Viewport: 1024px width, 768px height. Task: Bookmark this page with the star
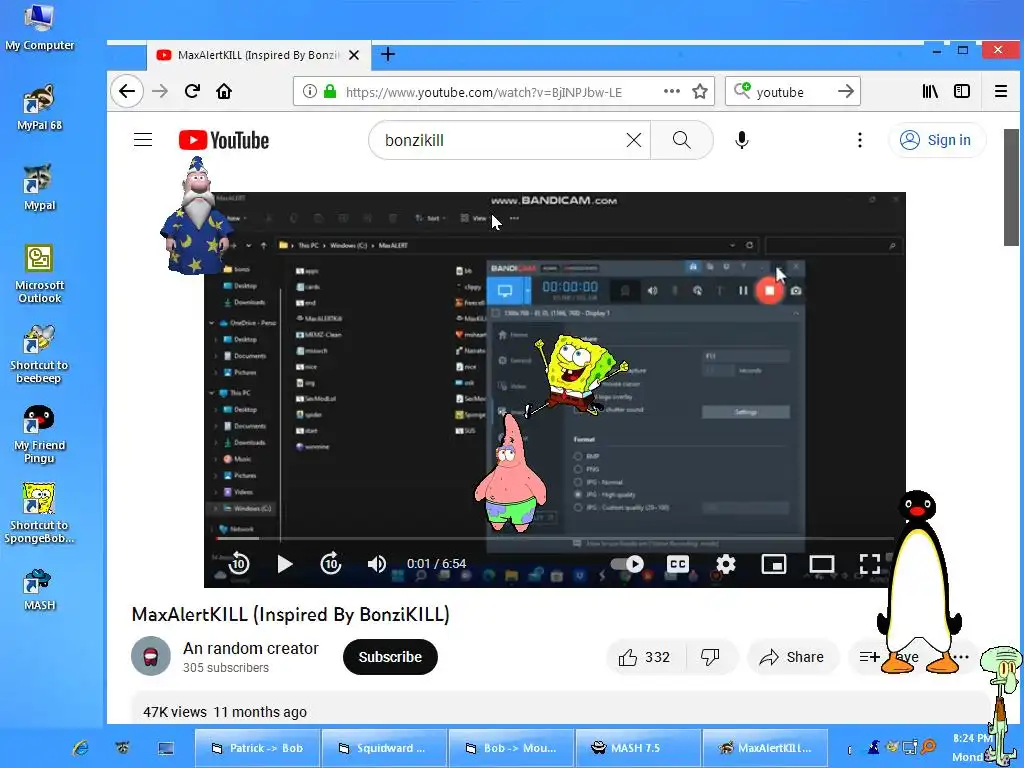point(700,91)
